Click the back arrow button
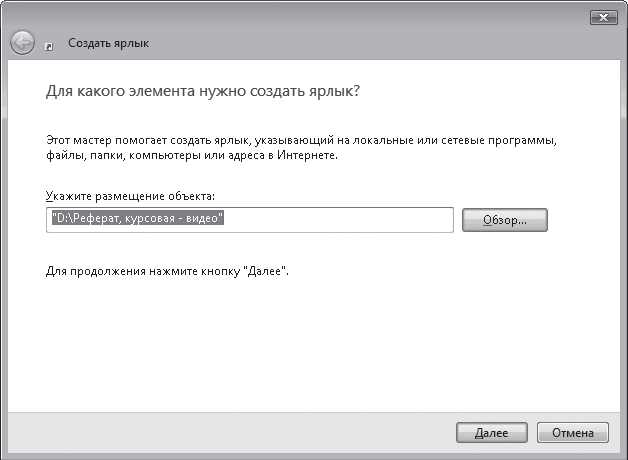This screenshot has height=460, width=628. click(x=22, y=43)
